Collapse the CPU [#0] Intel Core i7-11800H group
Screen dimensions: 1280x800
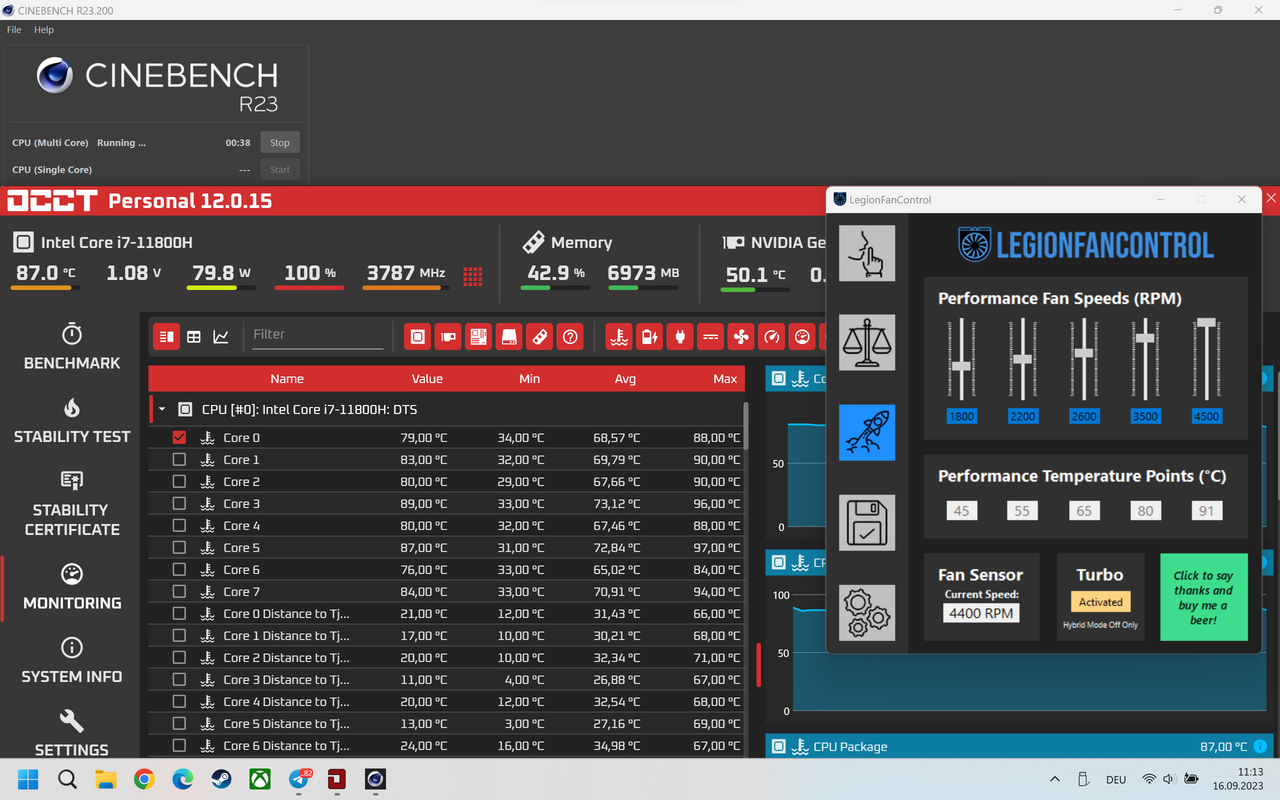coord(162,409)
